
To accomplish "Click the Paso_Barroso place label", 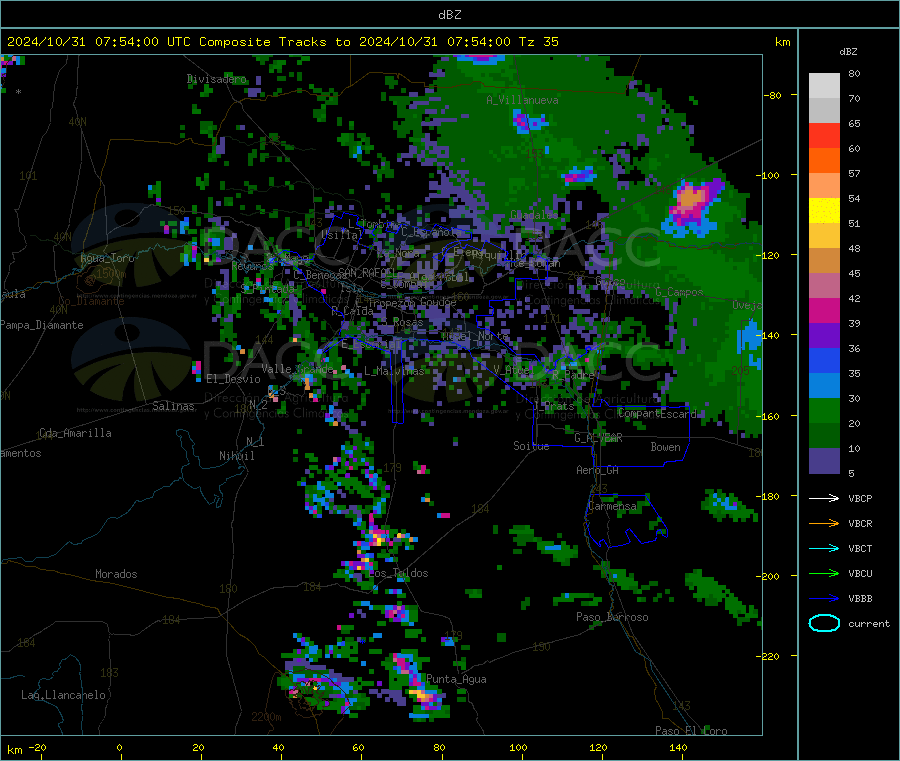I will pyautogui.click(x=612, y=617).
